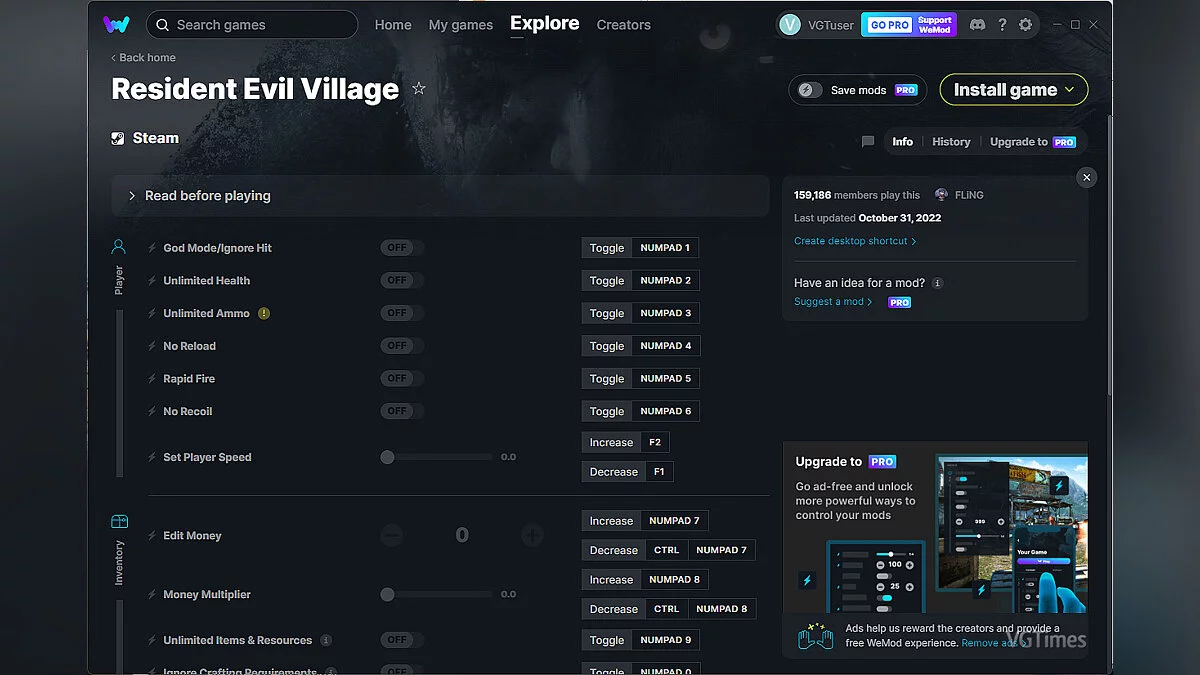Click the WeMod logo icon
Viewport: 1200px width, 675px height.
116,25
